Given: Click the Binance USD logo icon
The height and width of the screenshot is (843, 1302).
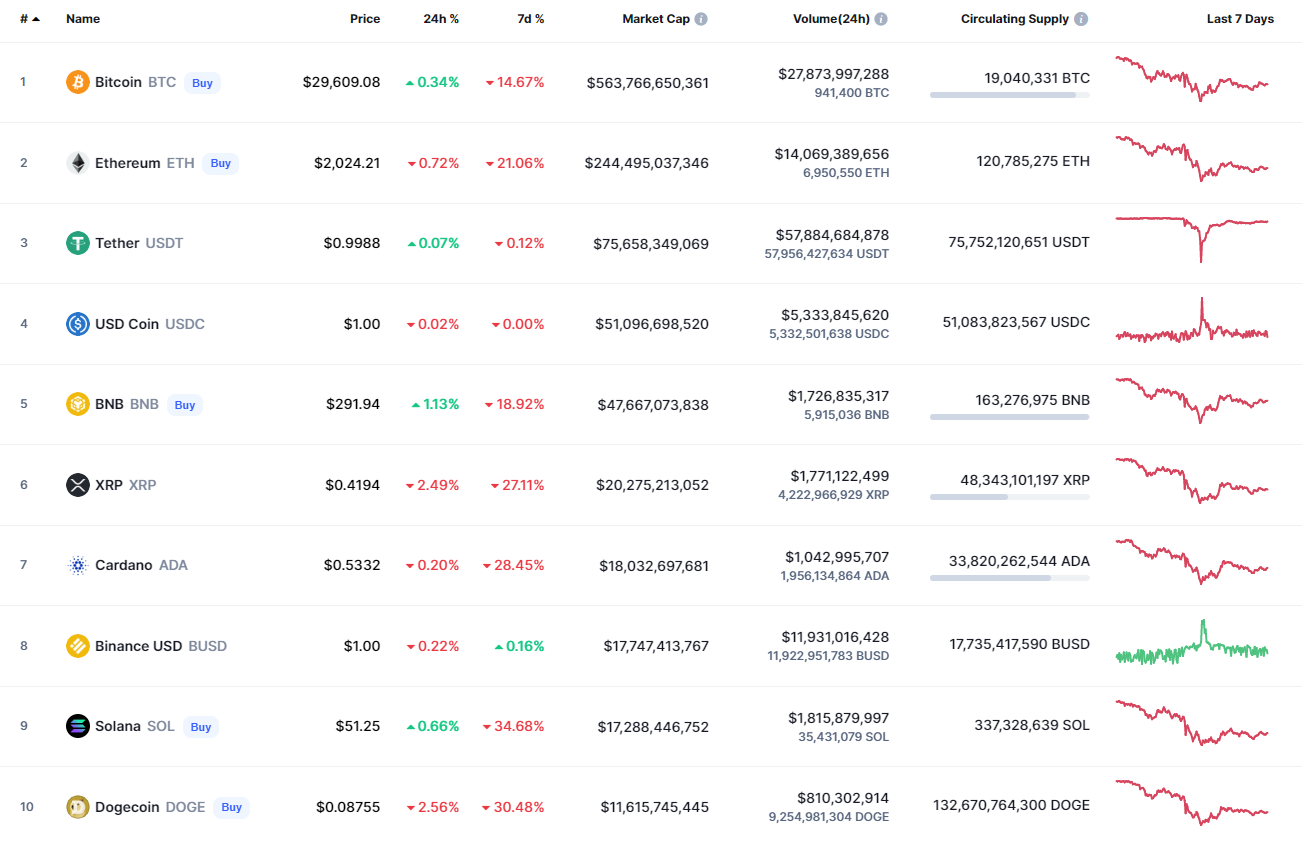Looking at the screenshot, I should coord(78,646).
